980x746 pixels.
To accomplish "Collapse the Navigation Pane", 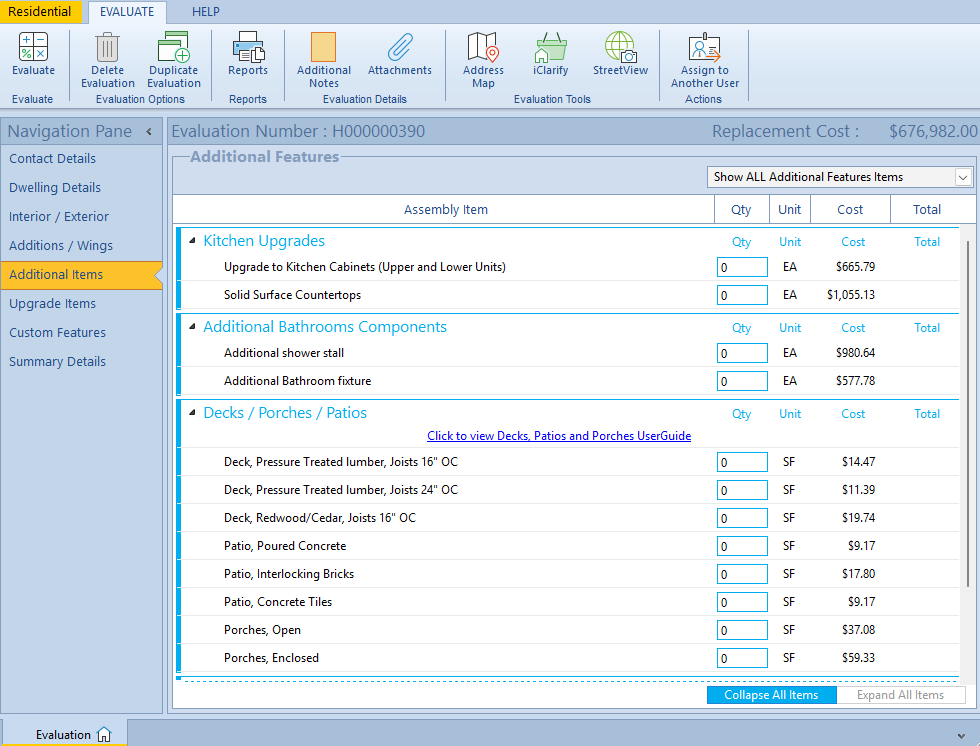I will point(149,132).
